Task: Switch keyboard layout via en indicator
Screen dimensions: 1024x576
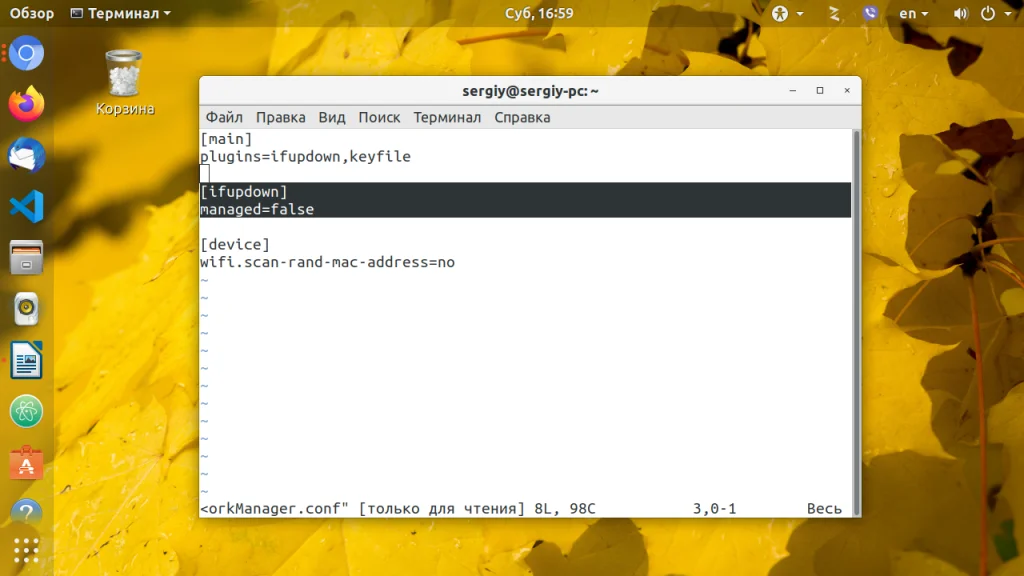Action: point(913,13)
